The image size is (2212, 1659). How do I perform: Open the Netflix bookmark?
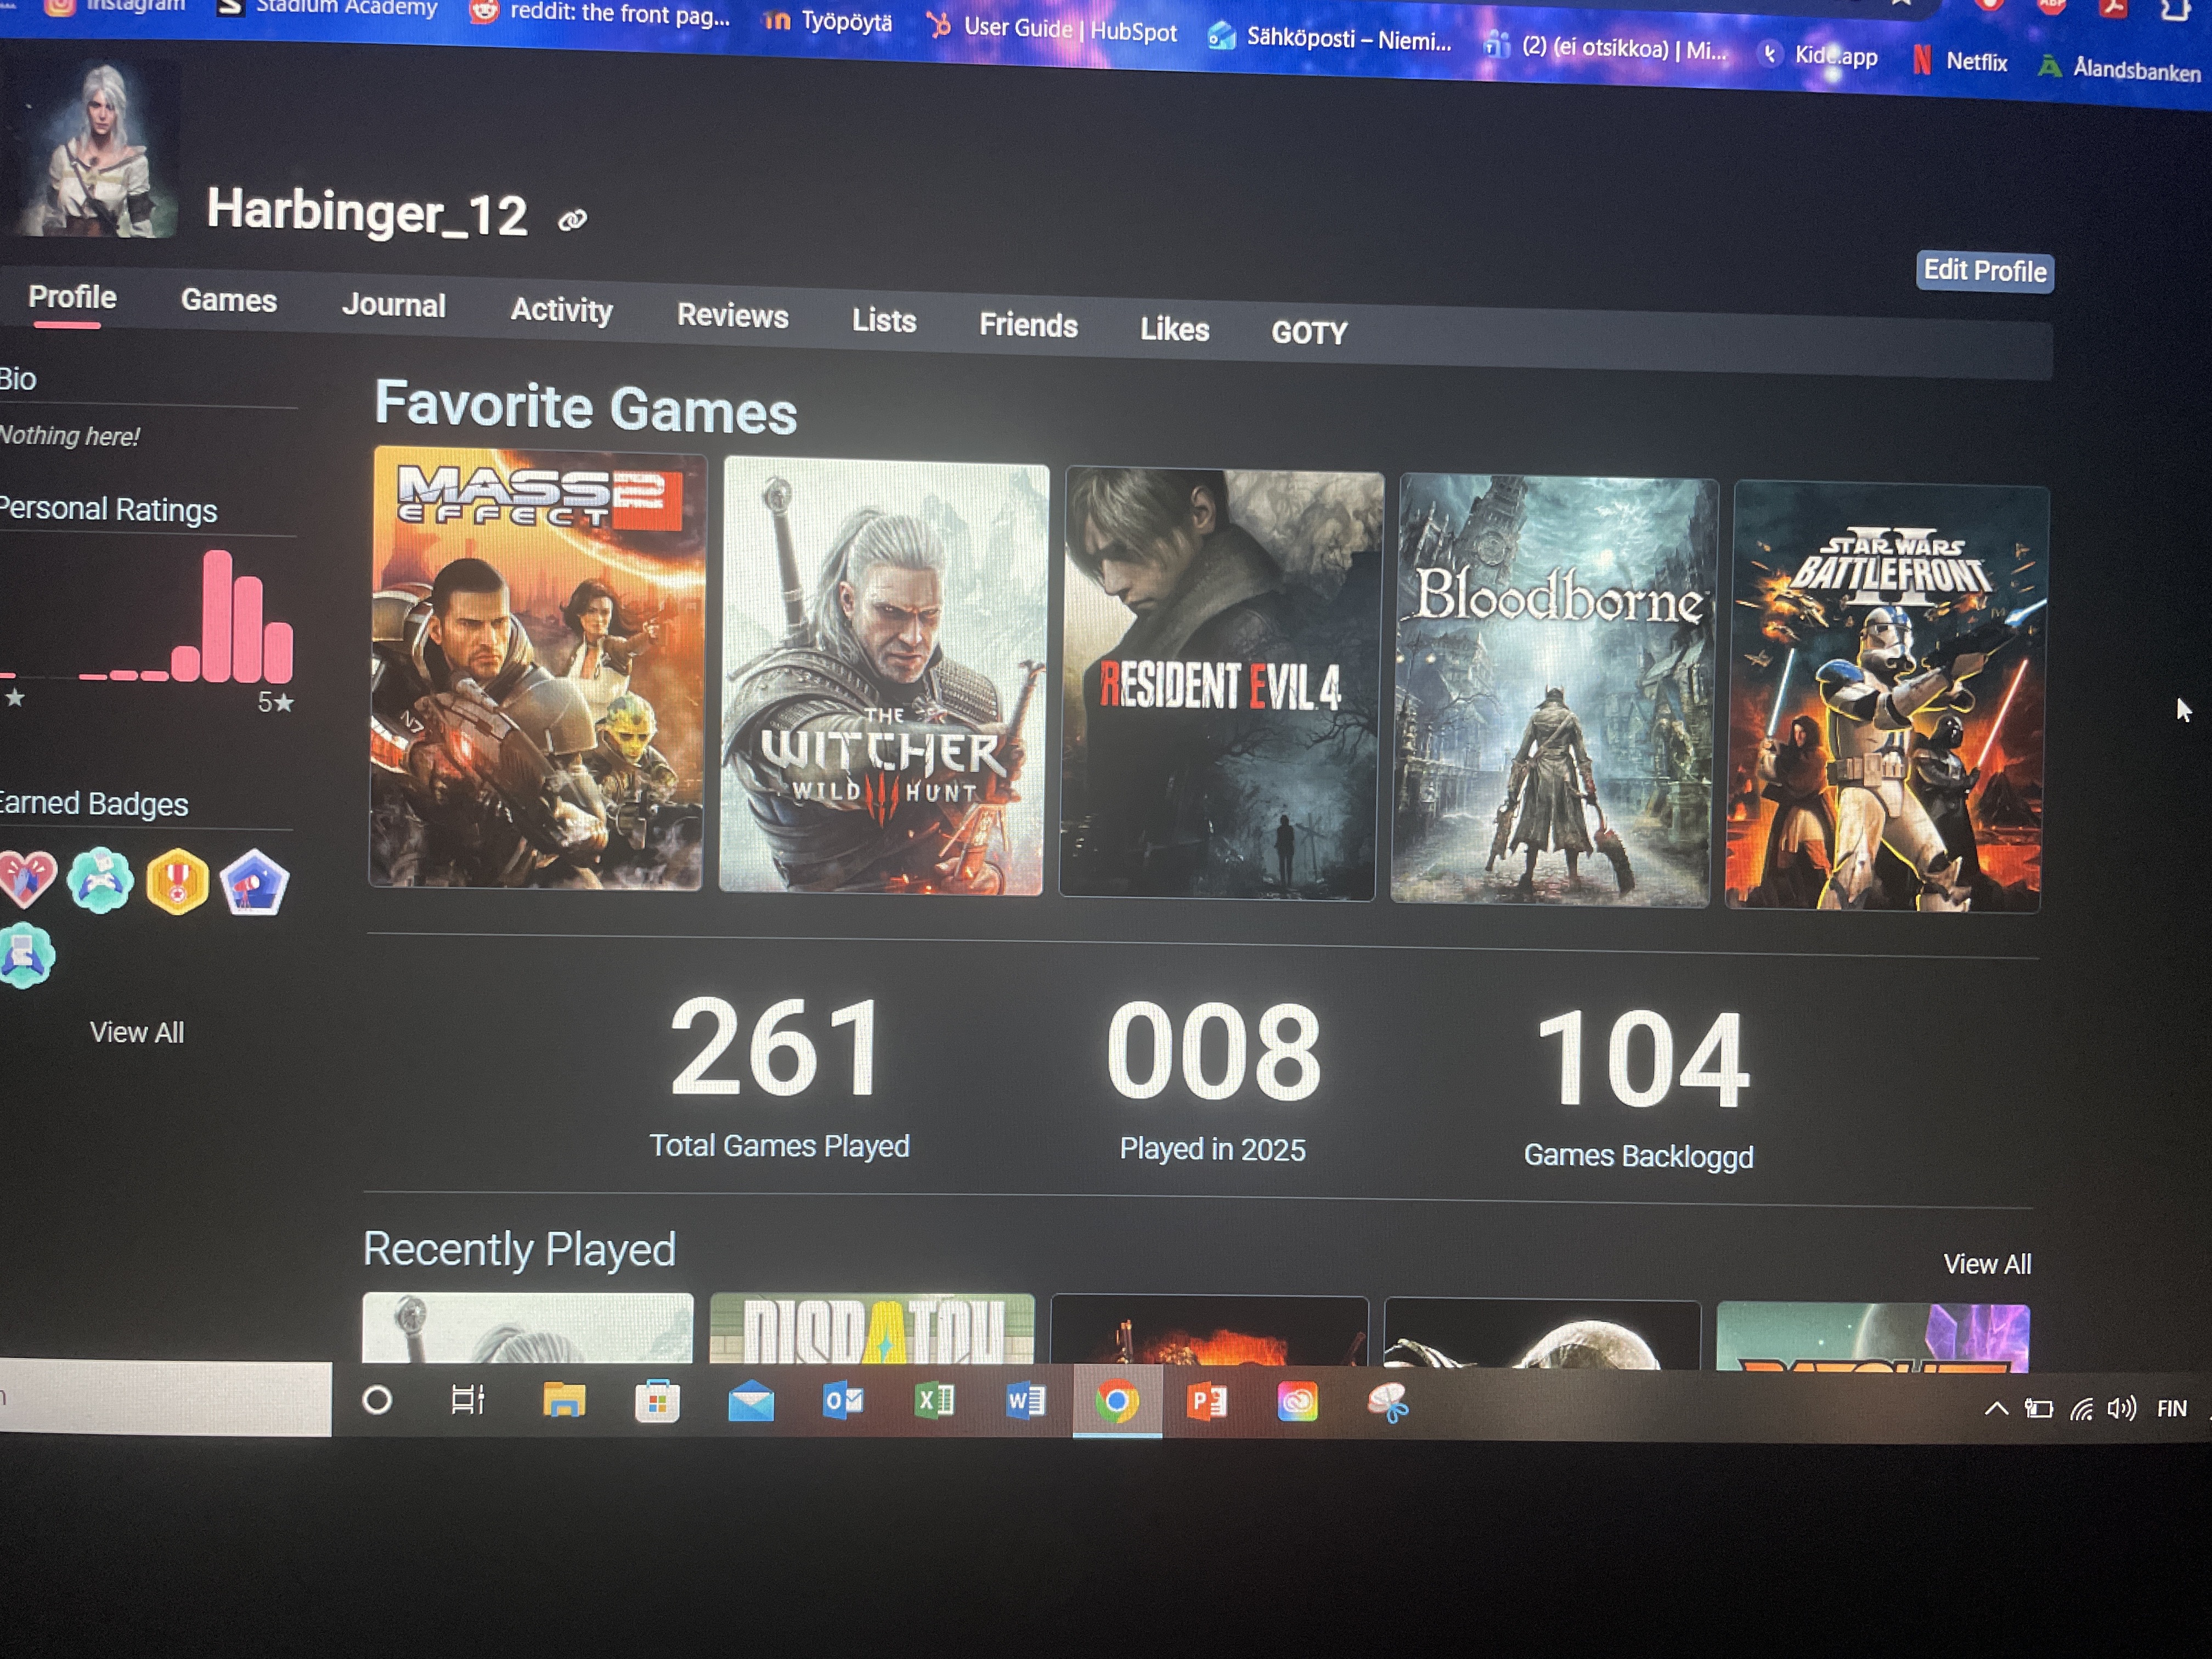click(1960, 61)
